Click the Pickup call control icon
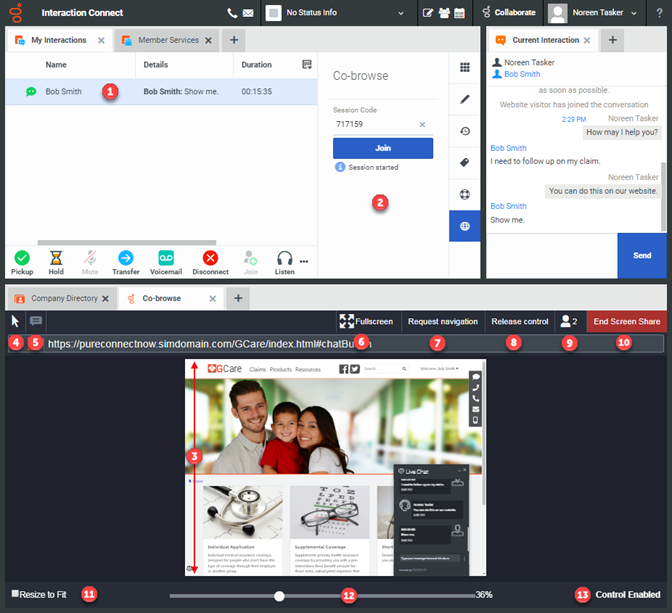The height and width of the screenshot is (613, 672). coord(22,257)
